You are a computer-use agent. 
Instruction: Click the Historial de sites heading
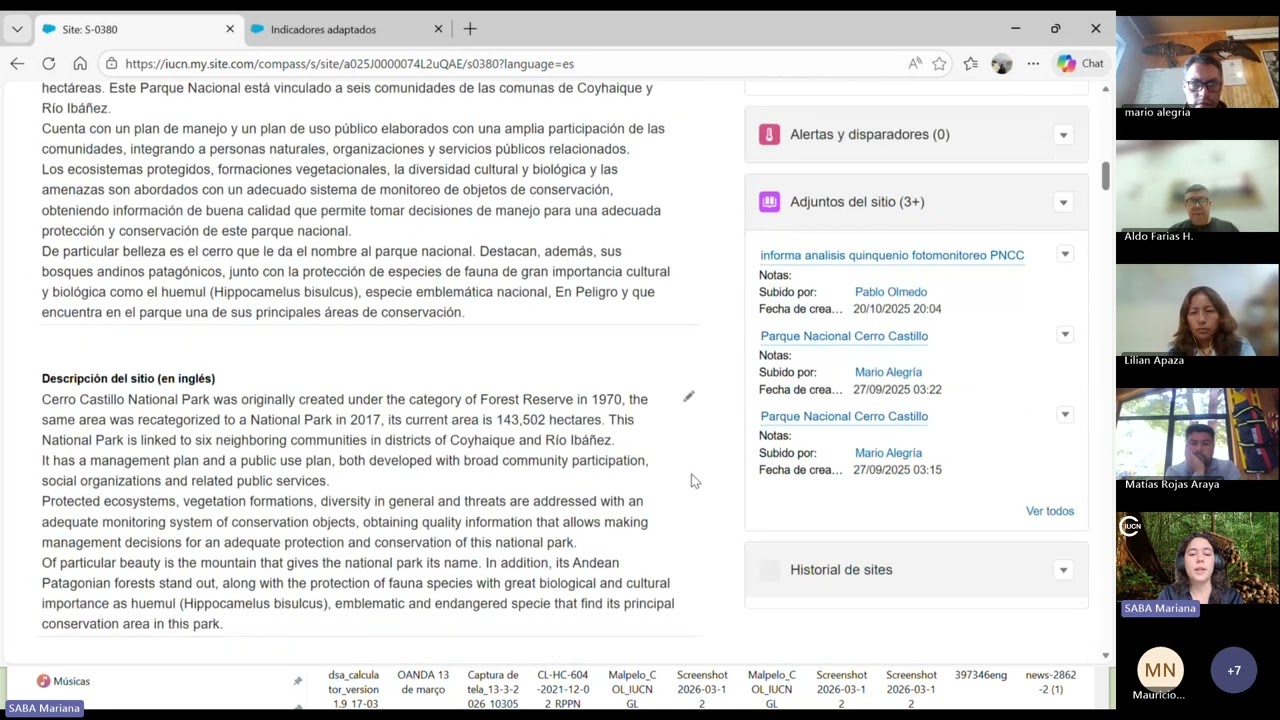point(841,569)
